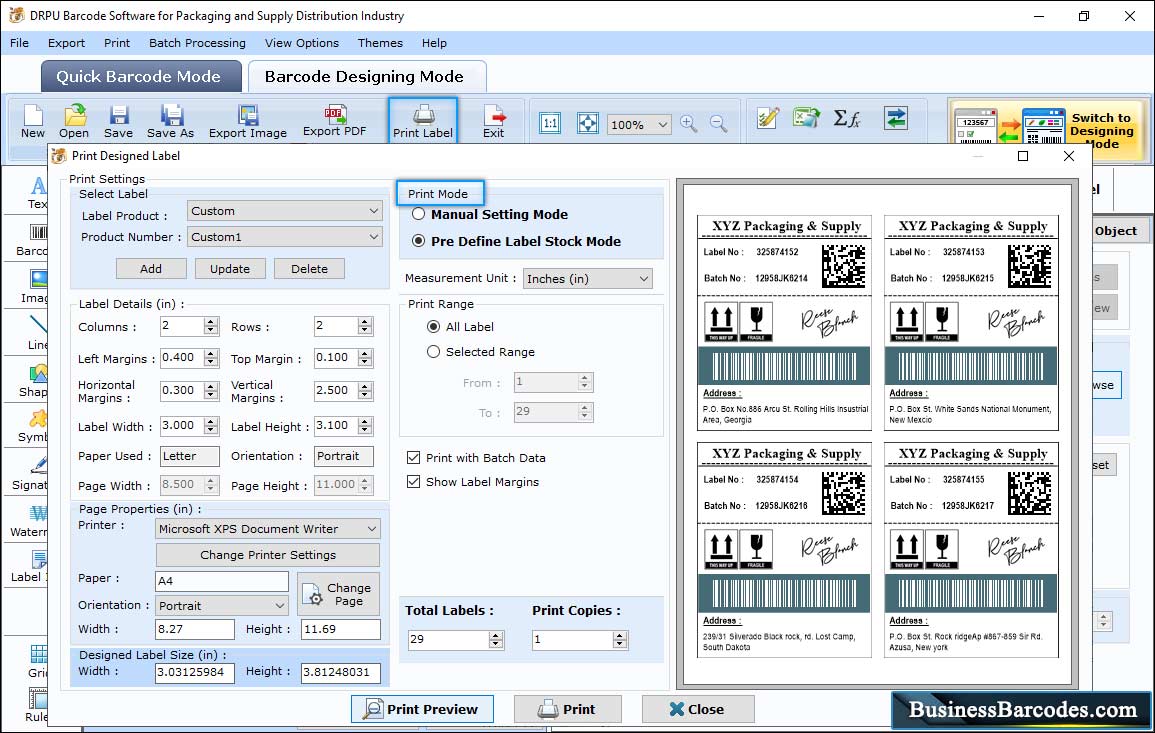The height and width of the screenshot is (733, 1155).
Task: Click the Export Image icon
Action: [x=248, y=121]
